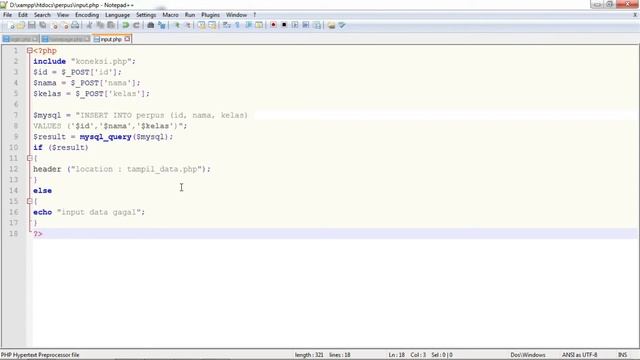
Task: Play back the recorded macro icon
Action: [x=295, y=25]
